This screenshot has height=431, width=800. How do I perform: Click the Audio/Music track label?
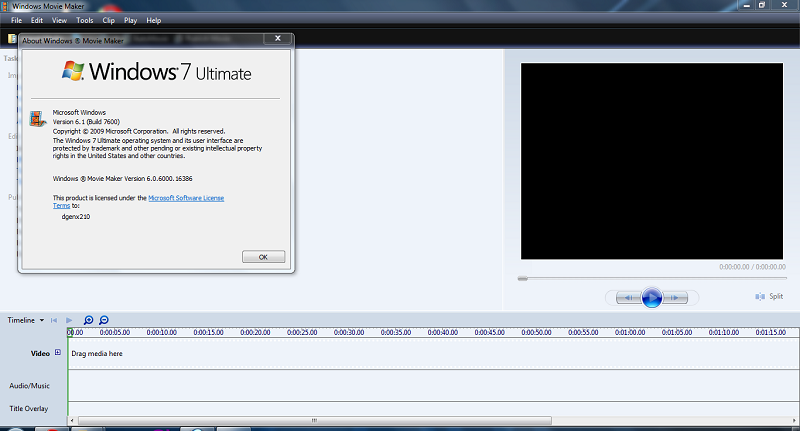coord(30,386)
